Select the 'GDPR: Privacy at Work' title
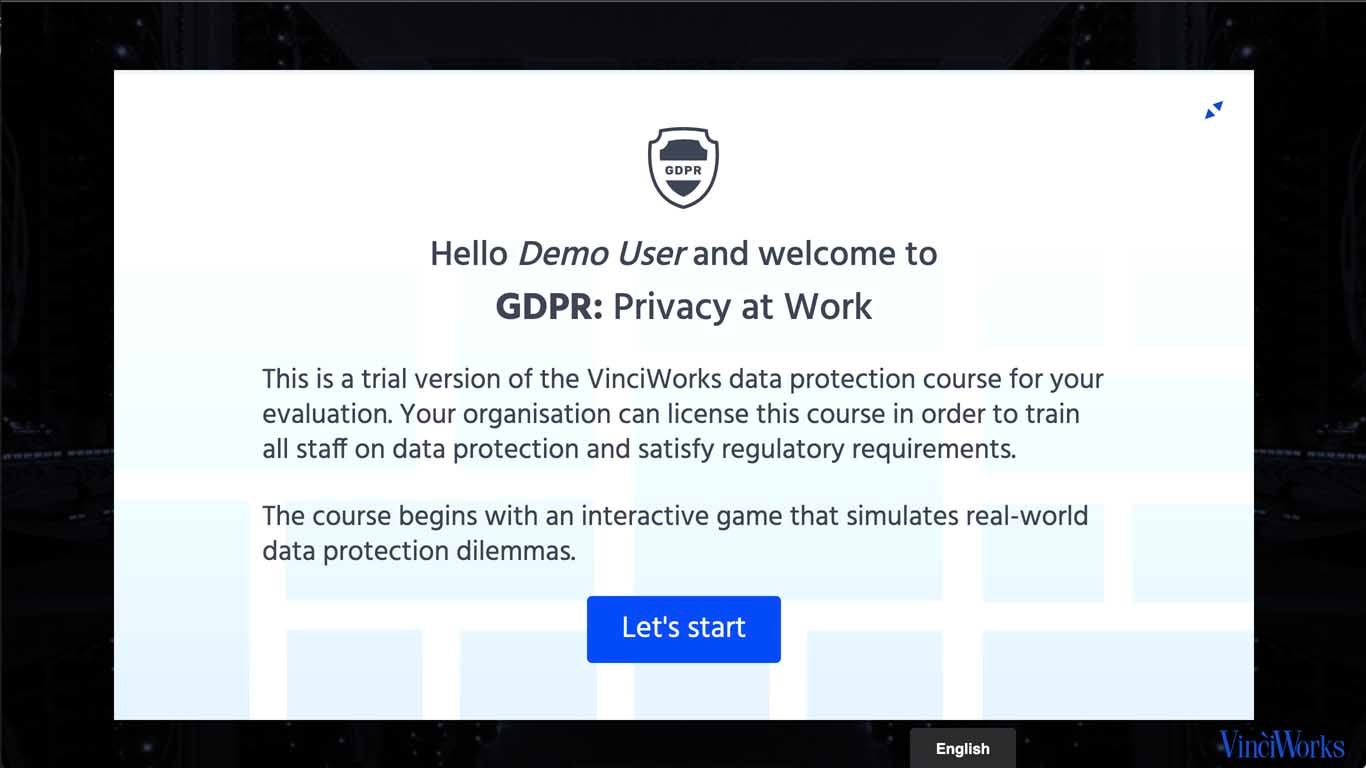The width and height of the screenshot is (1366, 768). click(x=683, y=306)
